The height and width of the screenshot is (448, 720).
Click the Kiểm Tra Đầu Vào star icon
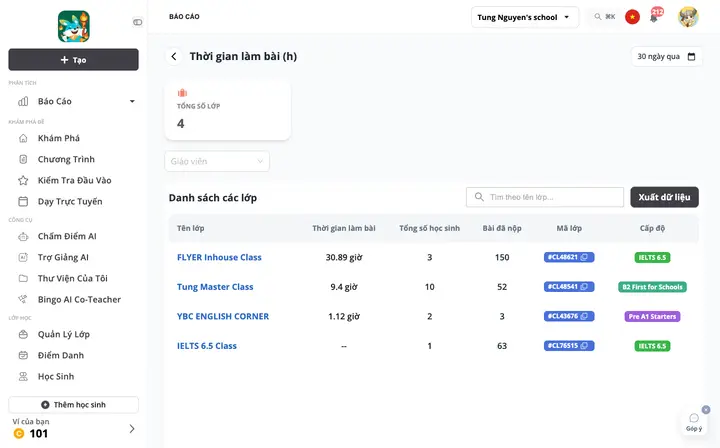(23, 180)
